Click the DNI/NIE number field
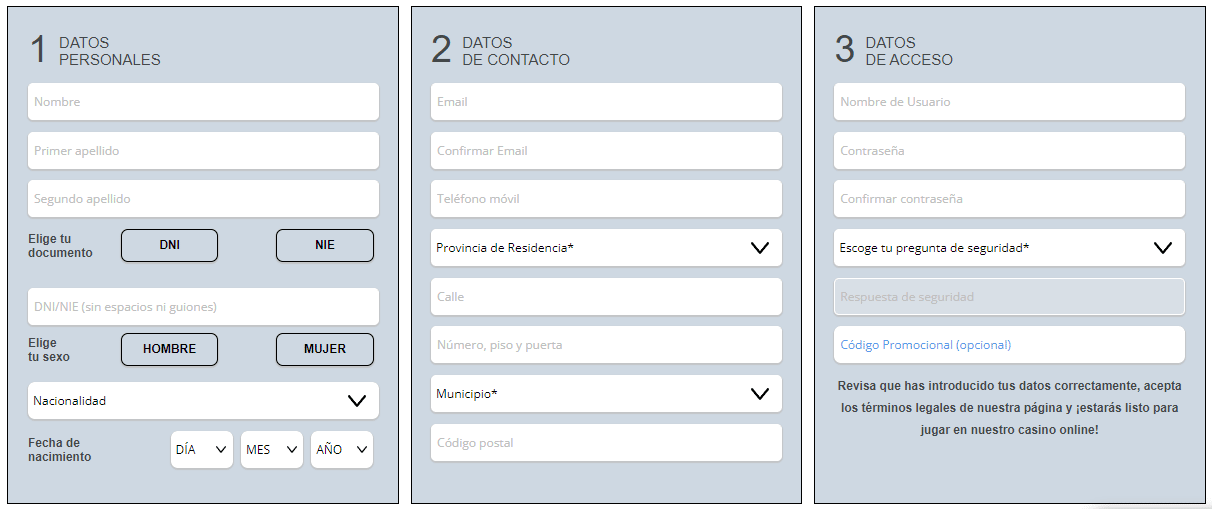The image size is (1212, 509). coord(203,307)
